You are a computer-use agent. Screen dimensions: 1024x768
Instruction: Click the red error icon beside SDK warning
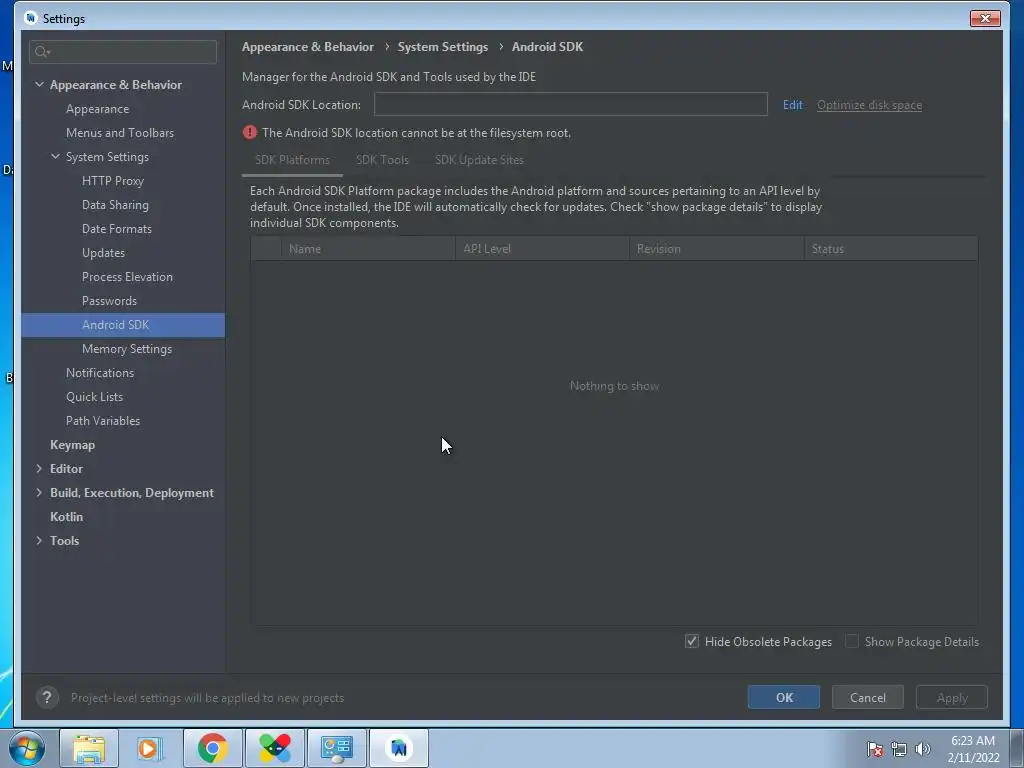coord(249,133)
